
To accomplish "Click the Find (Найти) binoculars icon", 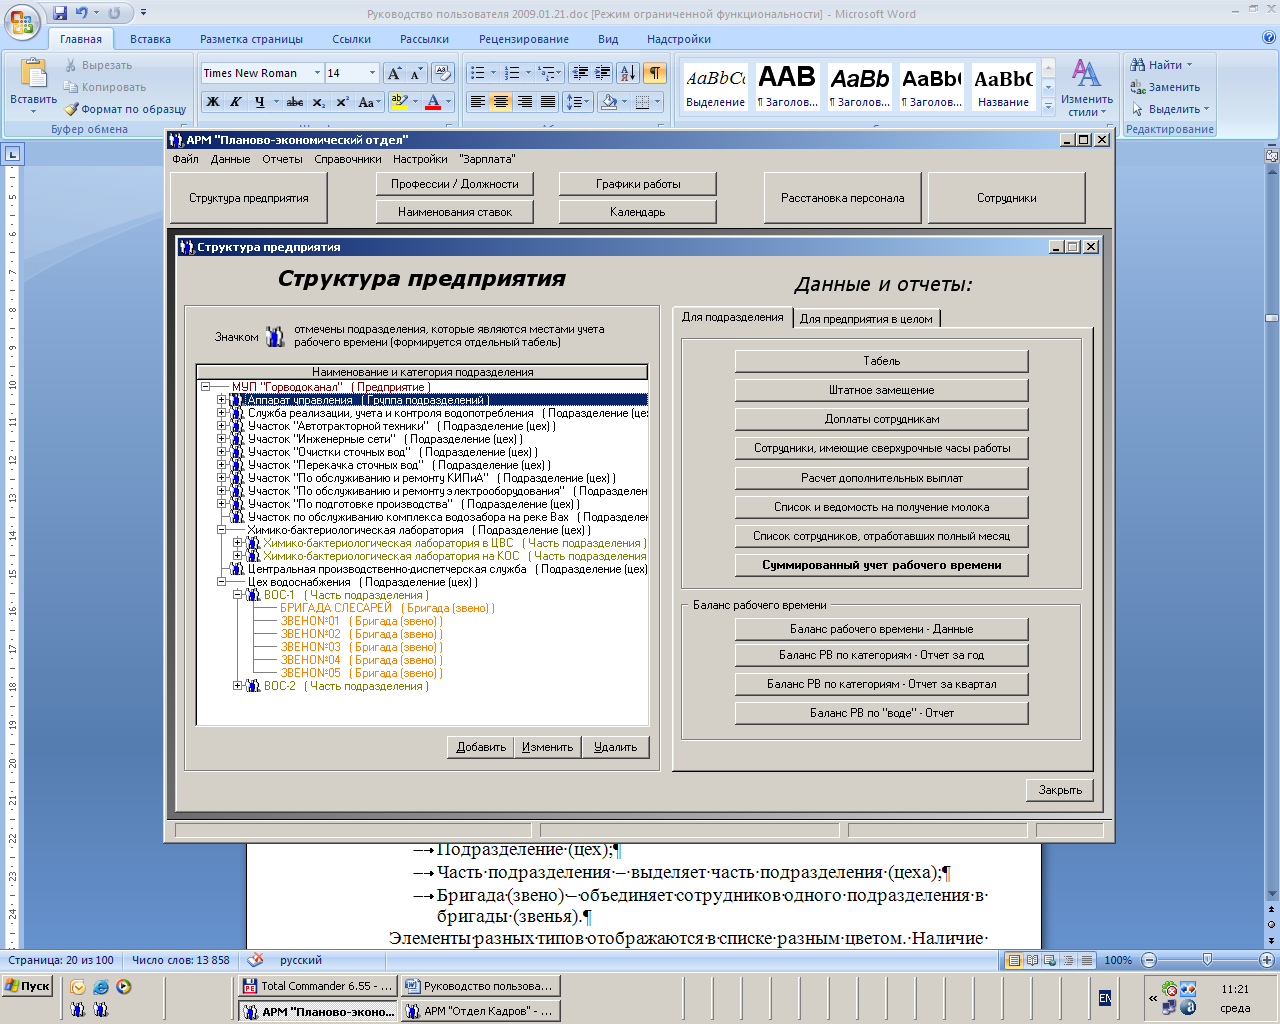I will click(x=1138, y=65).
